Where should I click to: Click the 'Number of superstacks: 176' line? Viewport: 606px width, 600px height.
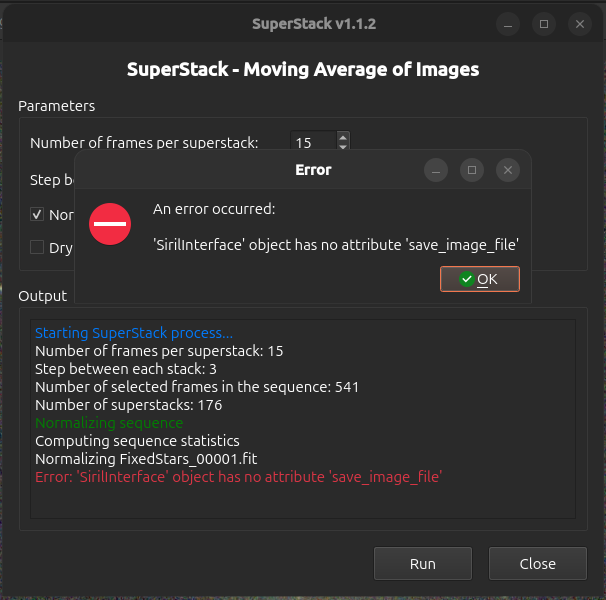pyautogui.click(x=128, y=405)
